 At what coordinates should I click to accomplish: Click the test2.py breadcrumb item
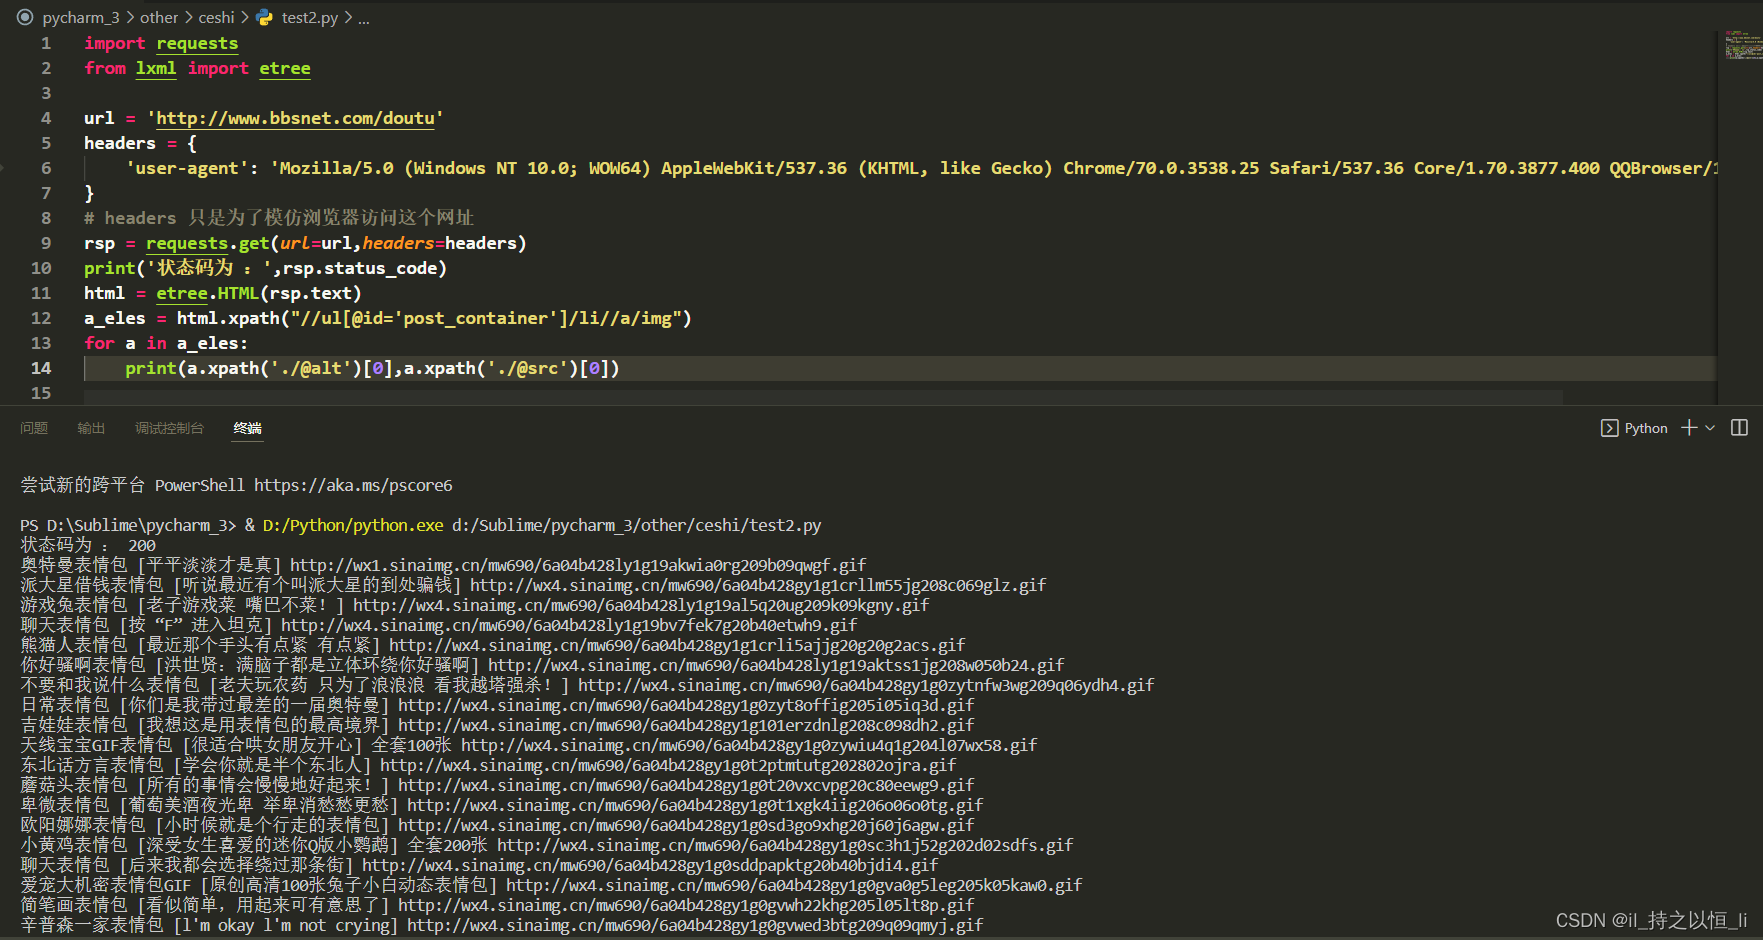point(310,17)
